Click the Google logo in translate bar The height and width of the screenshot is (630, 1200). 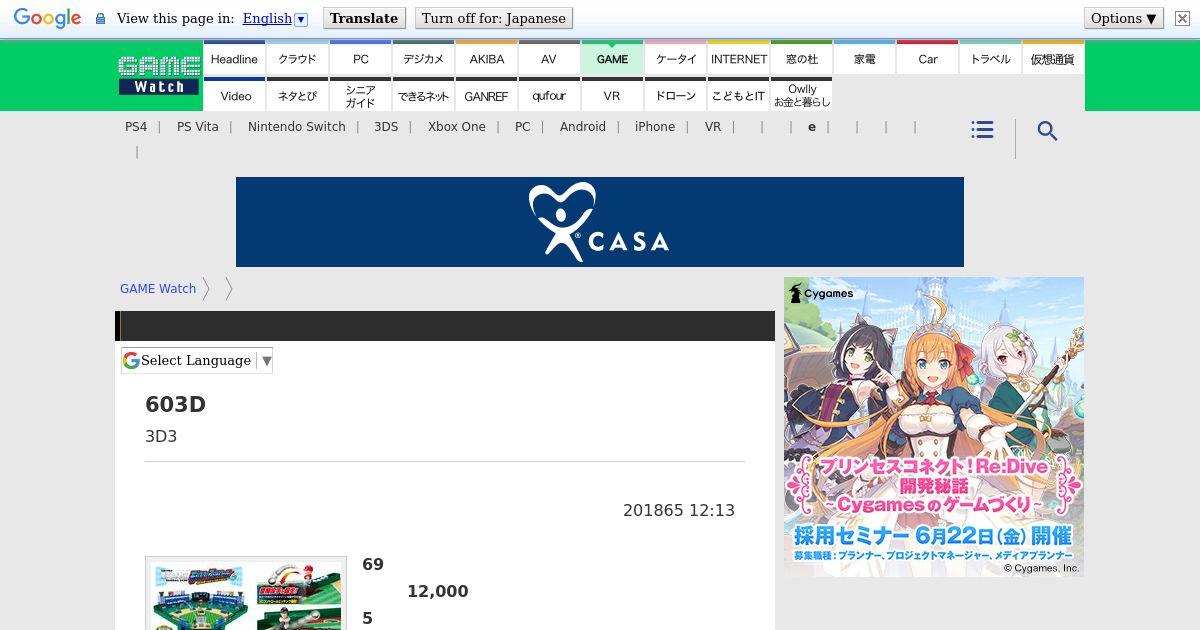(x=47, y=18)
